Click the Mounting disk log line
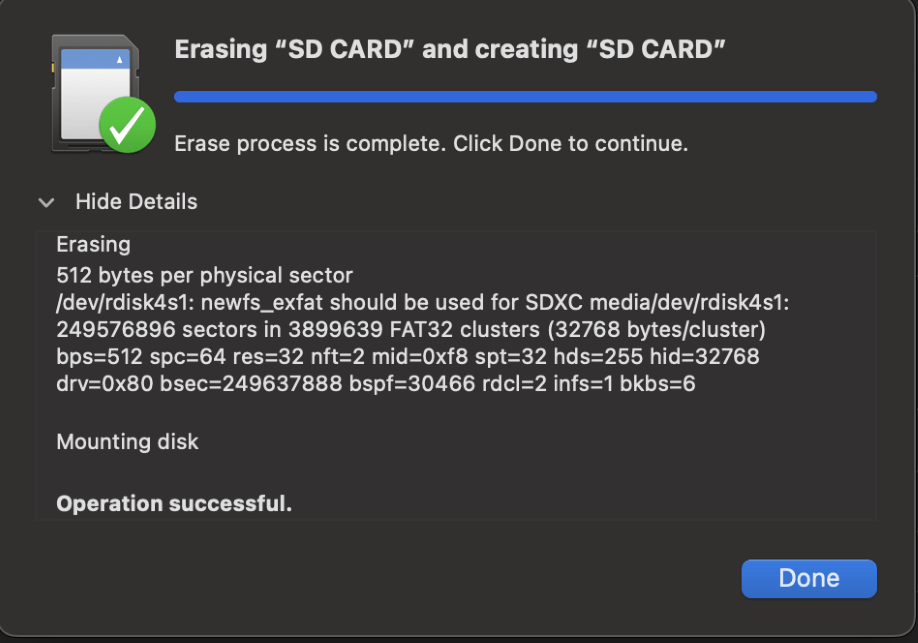918x643 pixels. tap(127, 442)
